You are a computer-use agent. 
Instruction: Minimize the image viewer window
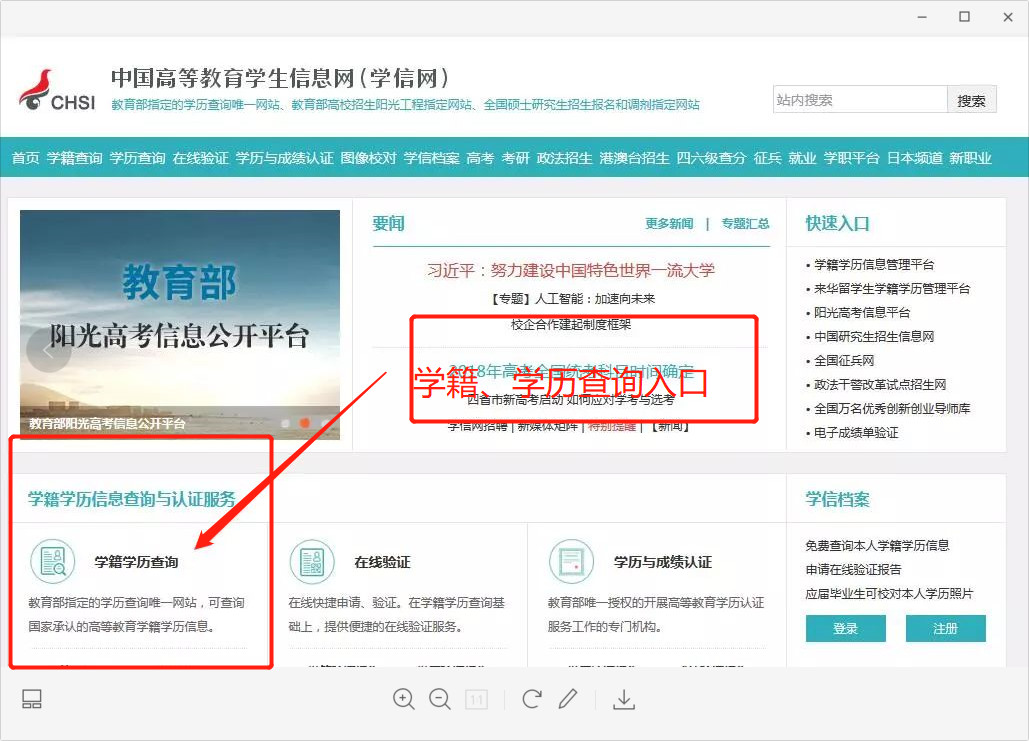coord(922,17)
